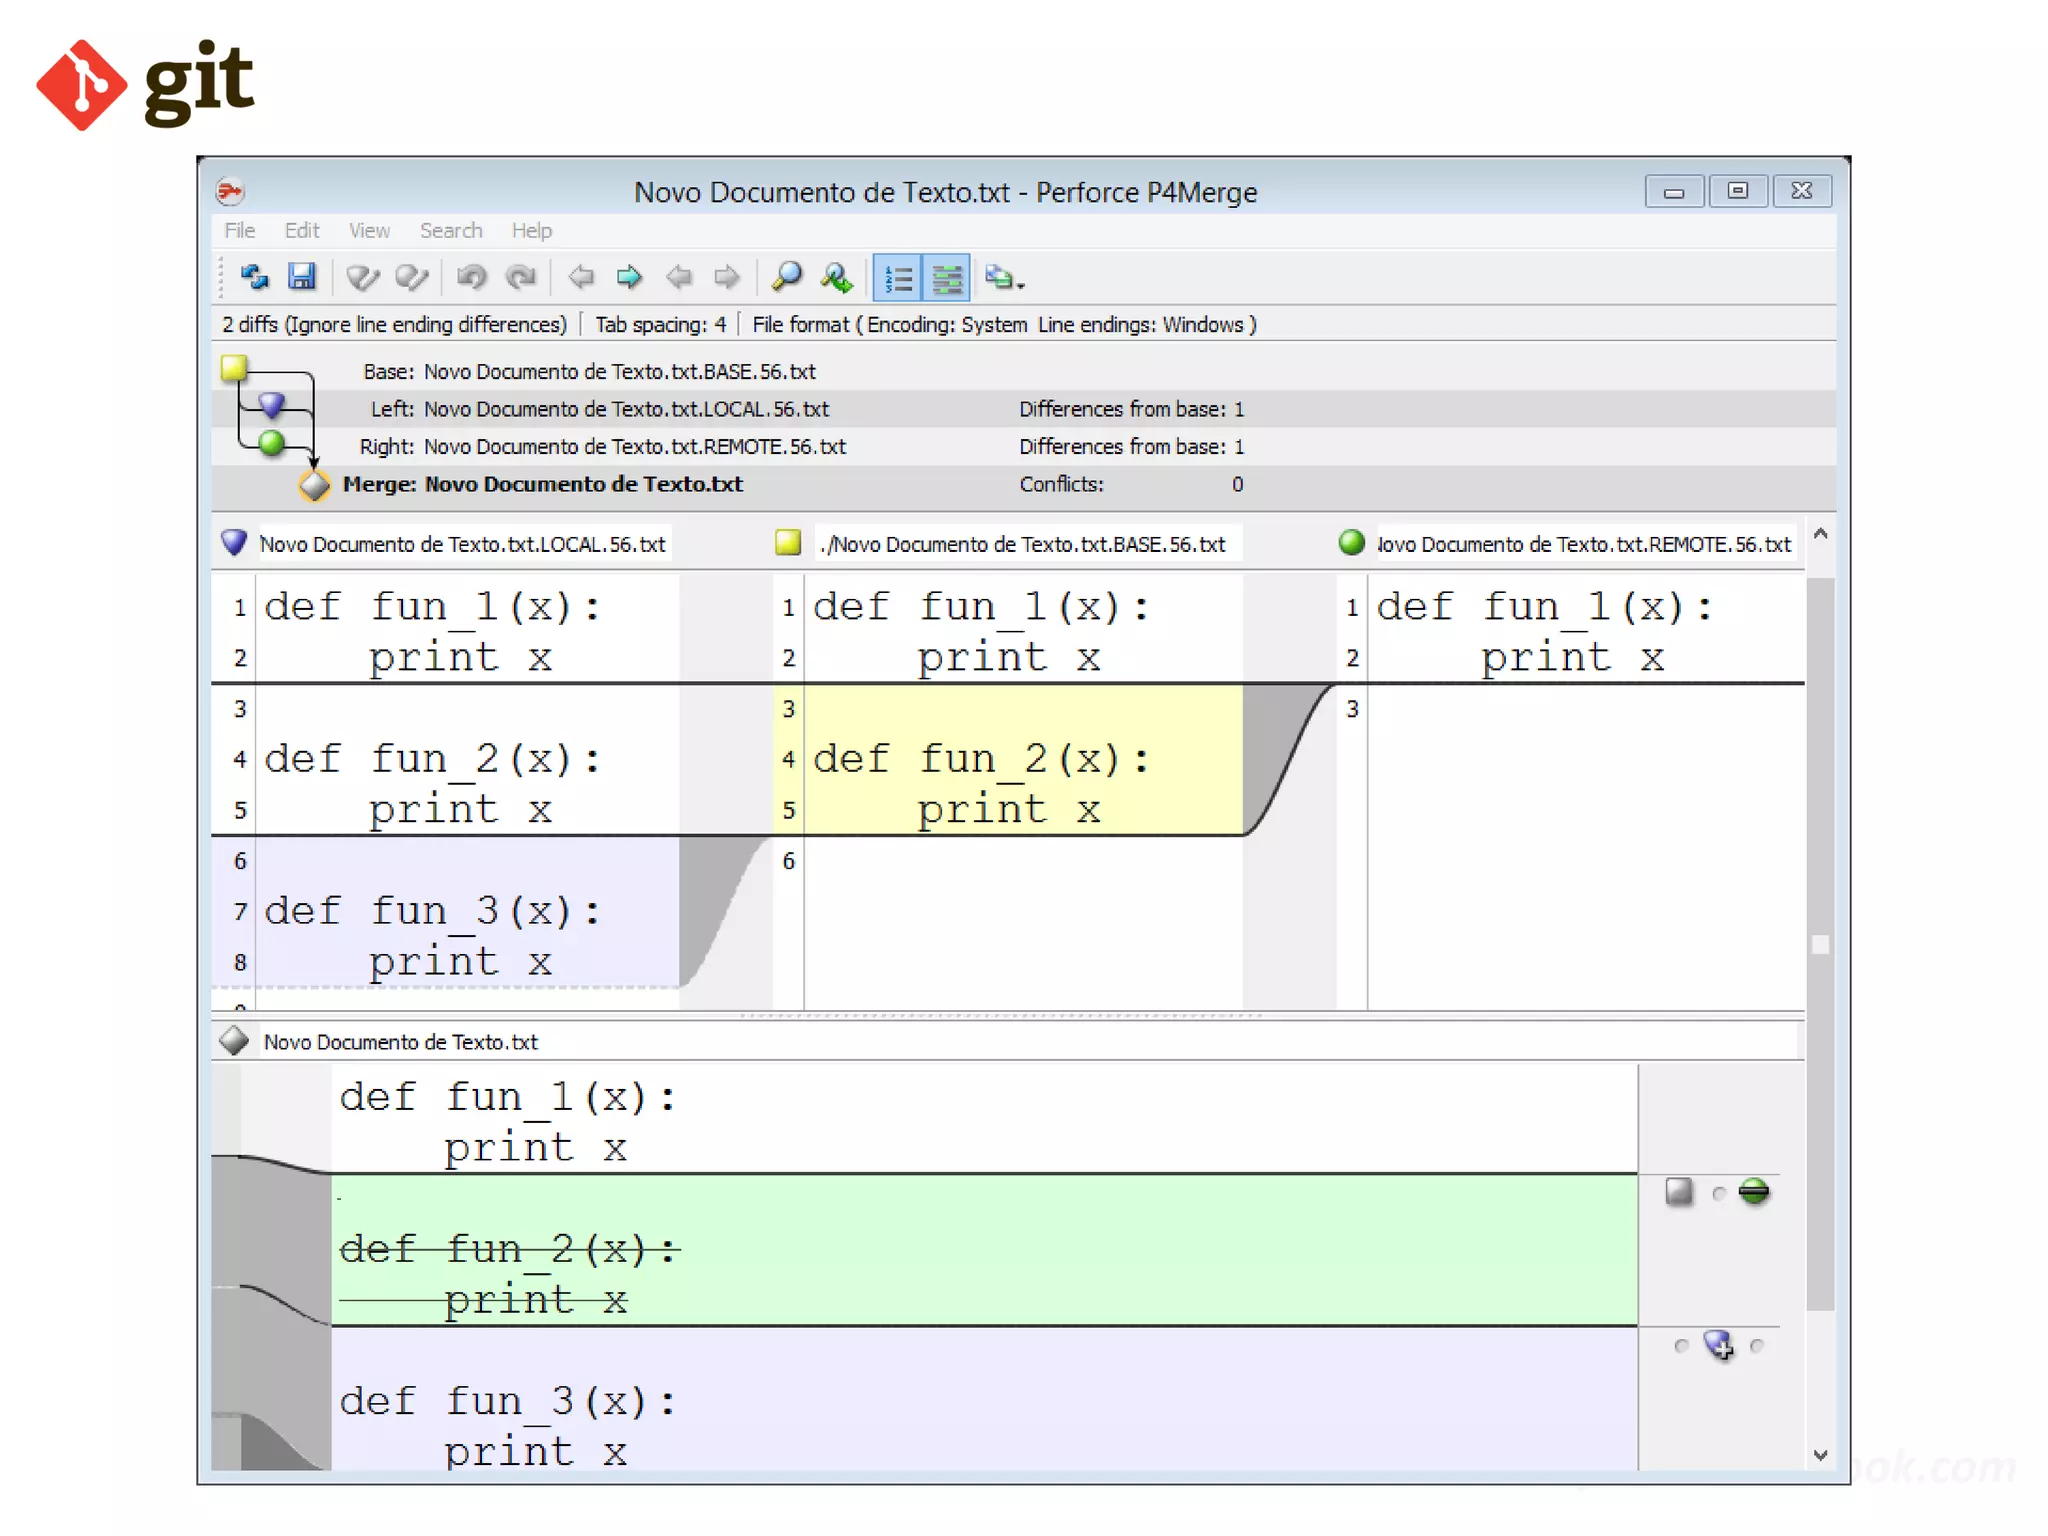Toggle inline differences highlighting button
Screen dimensions: 2048x1536
(946, 278)
